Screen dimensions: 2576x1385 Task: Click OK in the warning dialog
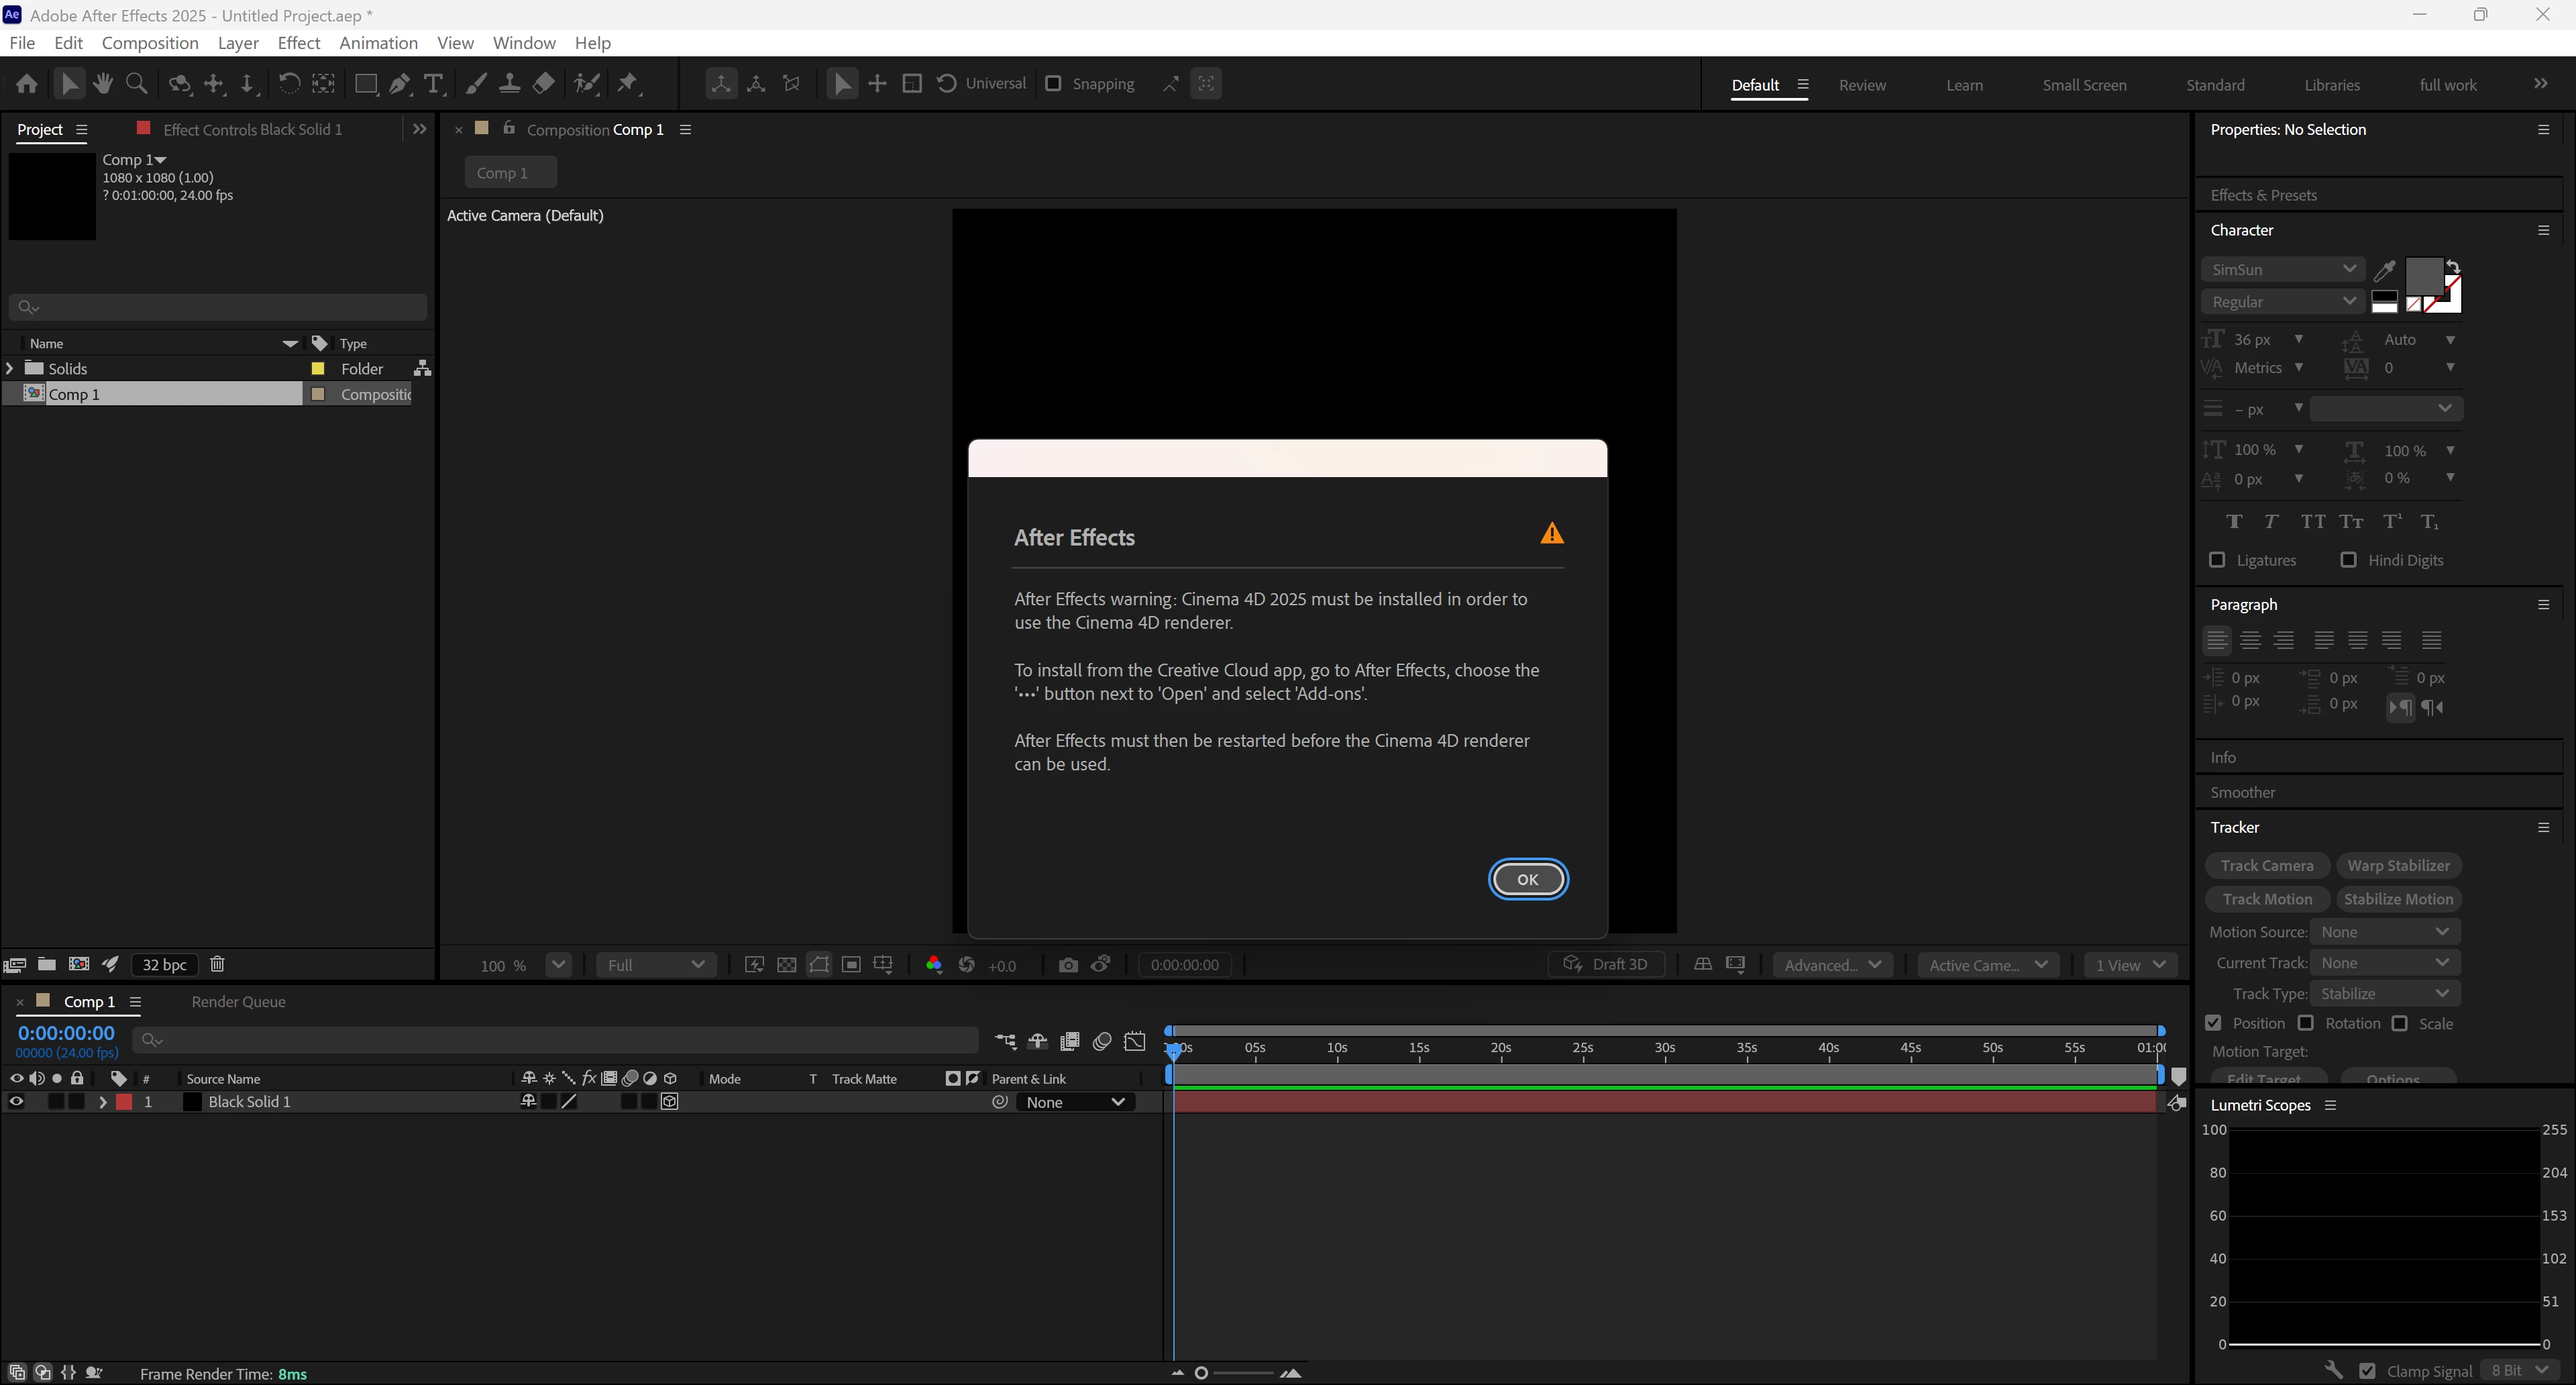pyautogui.click(x=1527, y=879)
